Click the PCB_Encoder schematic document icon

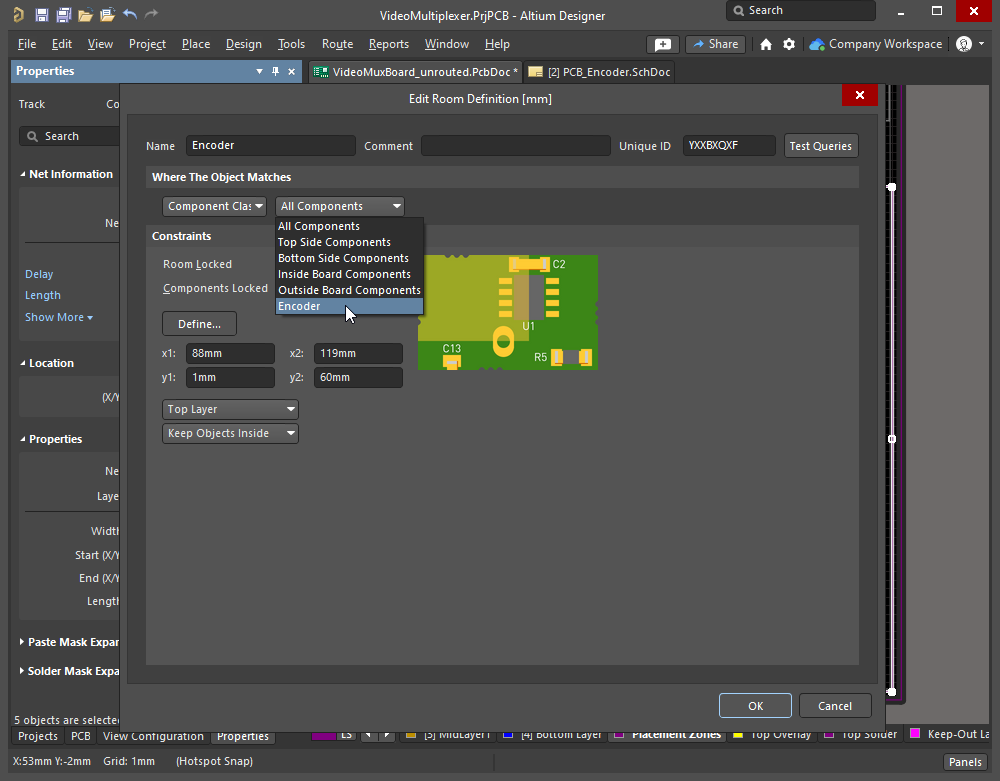(536, 72)
